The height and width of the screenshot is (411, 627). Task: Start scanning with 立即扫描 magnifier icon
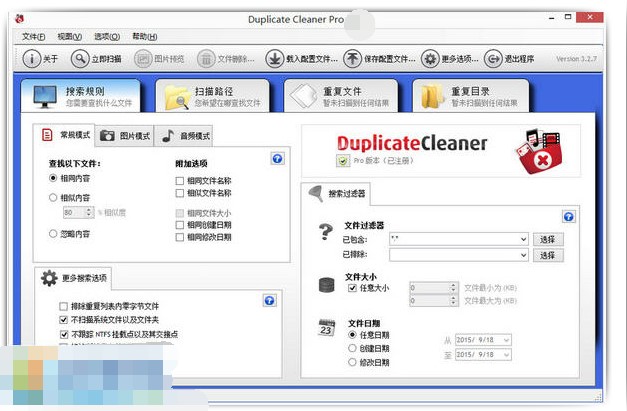tap(80, 59)
